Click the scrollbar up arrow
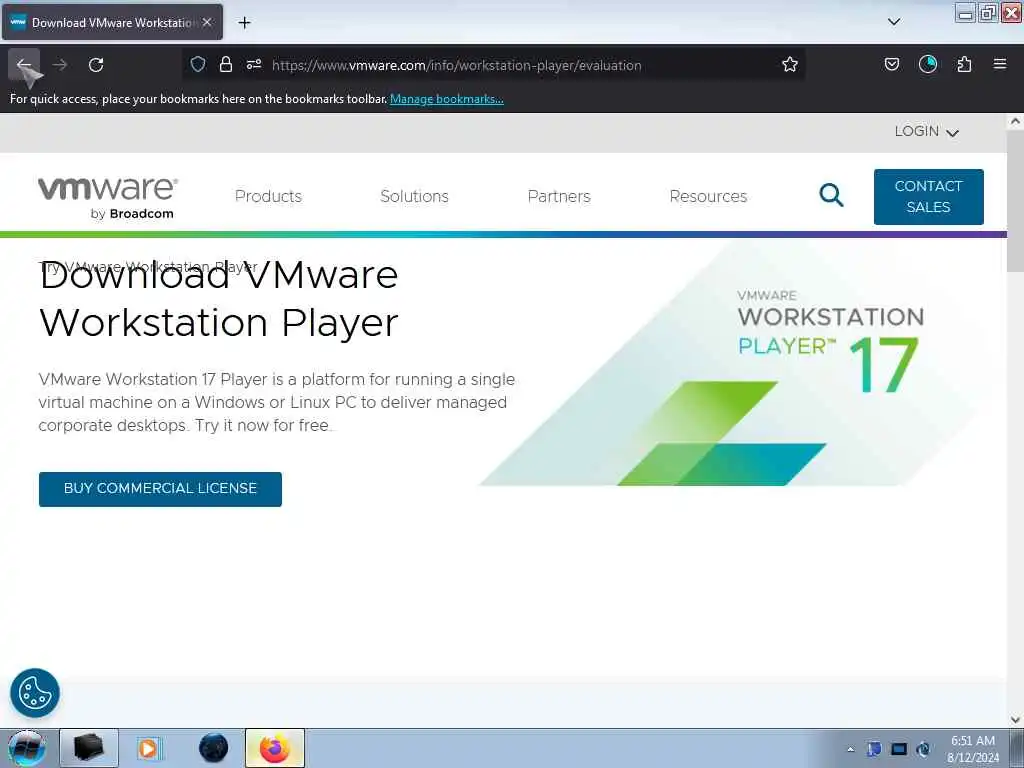The width and height of the screenshot is (1024, 768). click(x=1015, y=121)
